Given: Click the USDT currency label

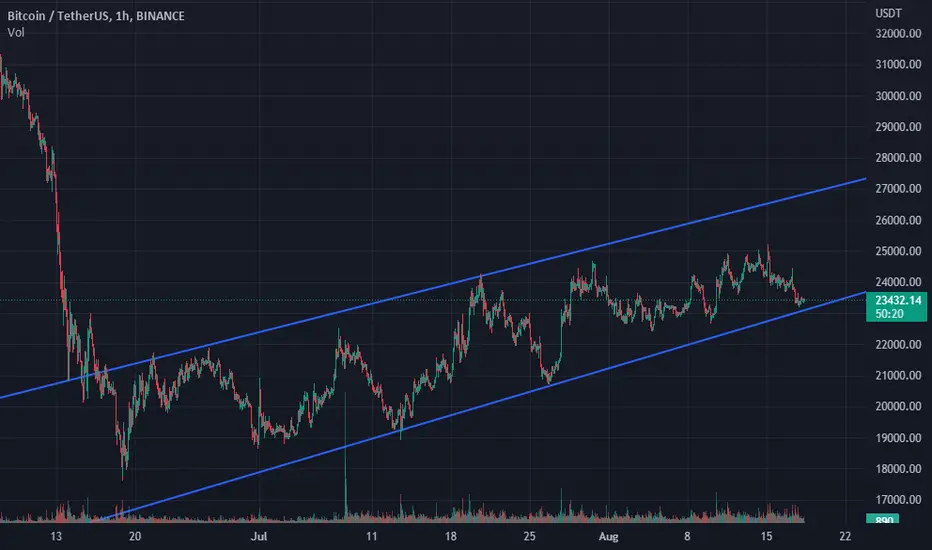Looking at the screenshot, I should (x=888, y=13).
